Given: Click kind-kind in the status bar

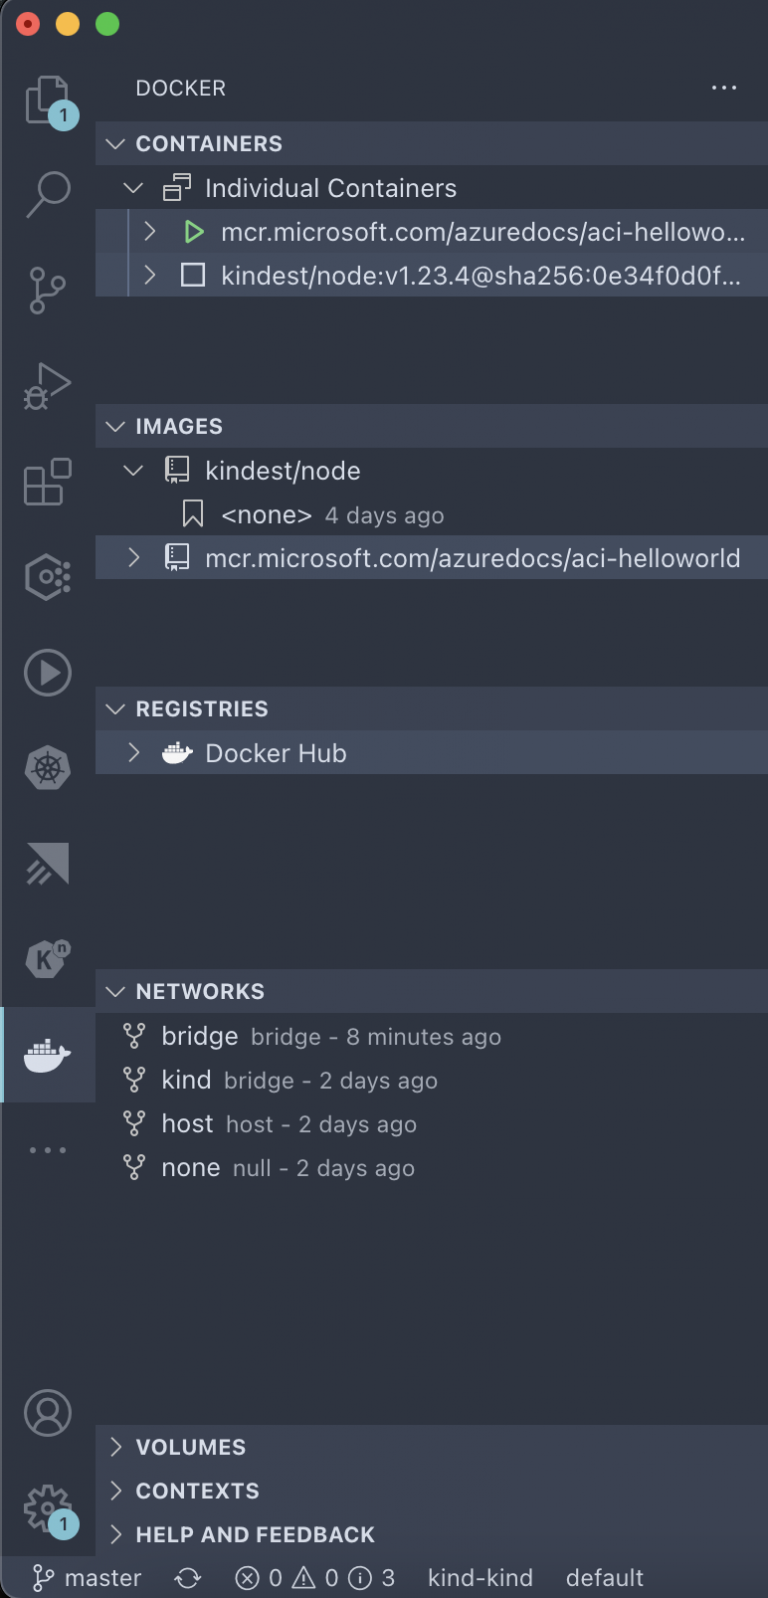Looking at the screenshot, I should click(x=480, y=1577).
